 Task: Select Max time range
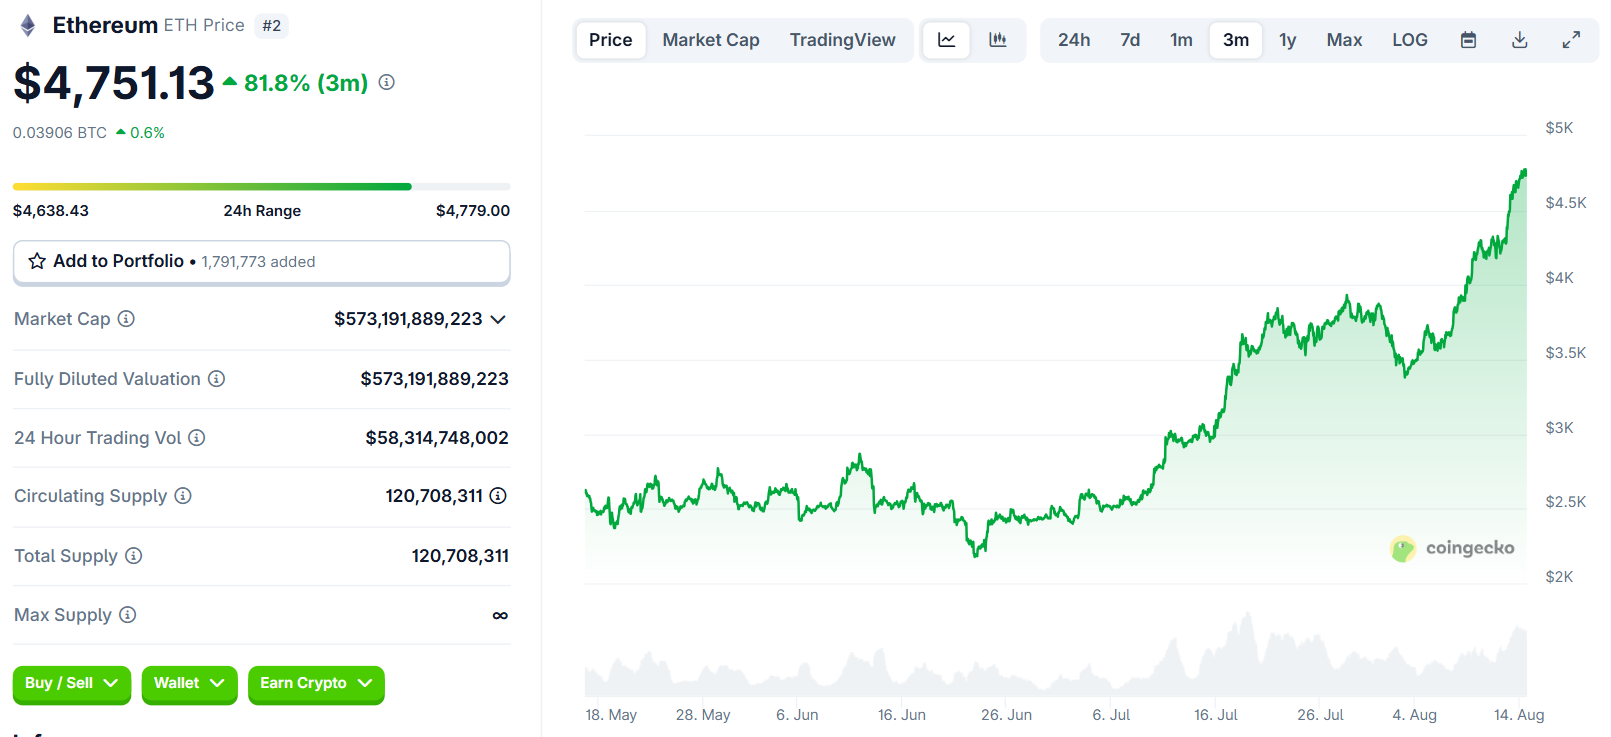[x=1344, y=40]
